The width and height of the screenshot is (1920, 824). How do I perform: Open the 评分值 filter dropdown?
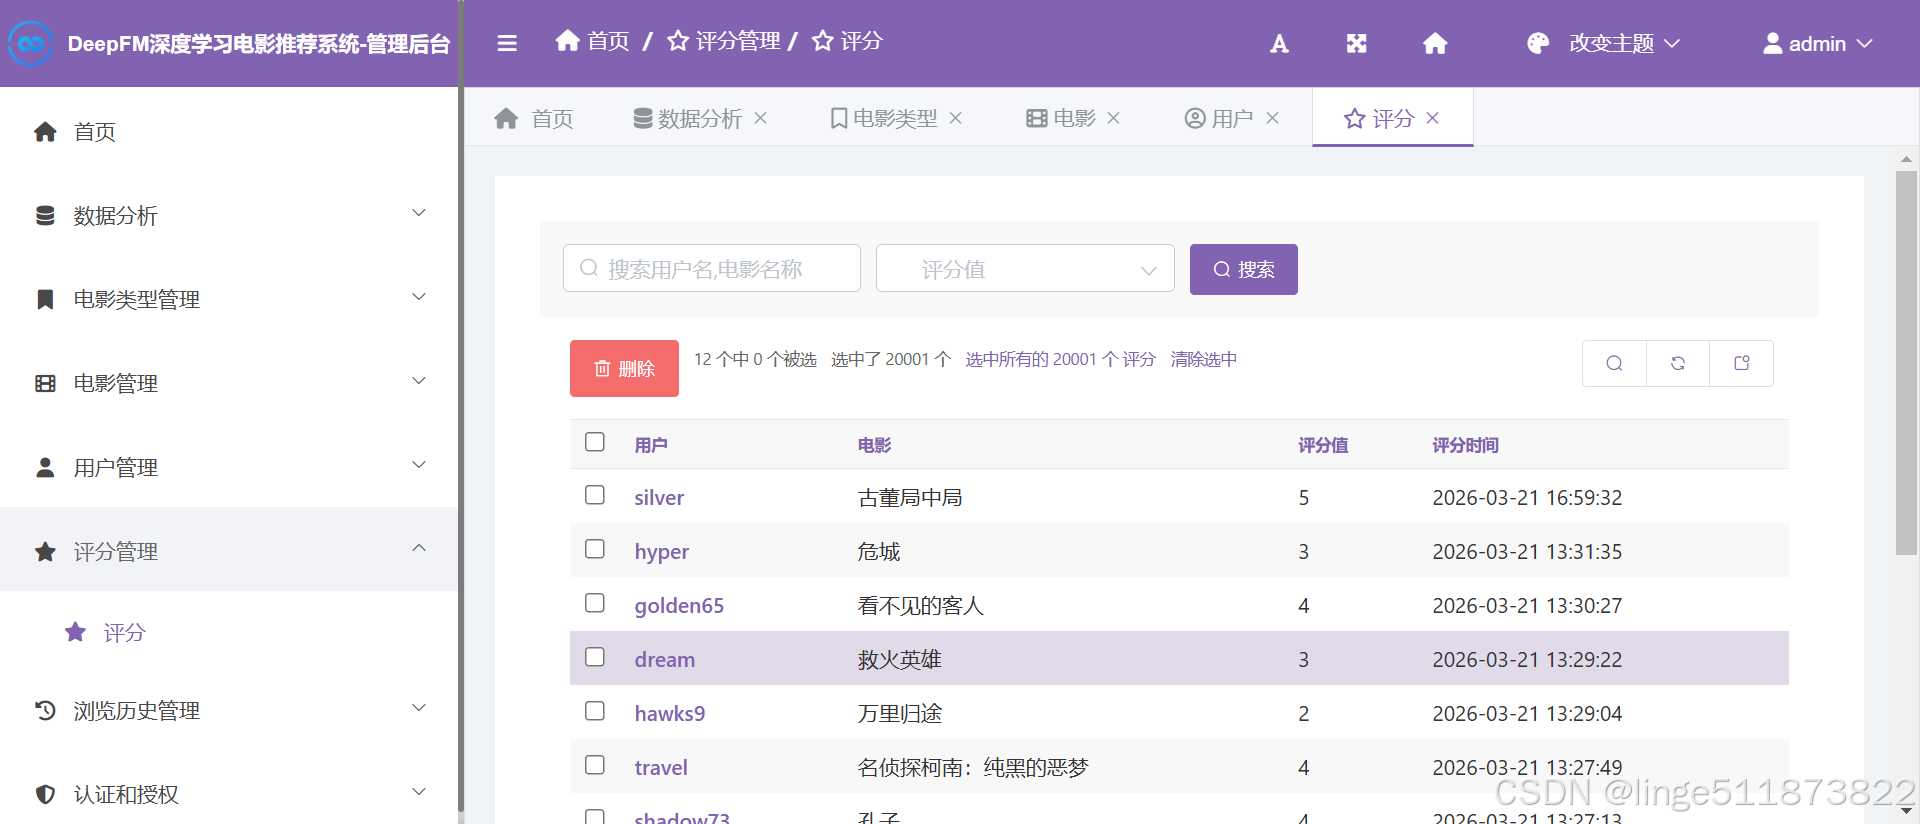tap(1025, 268)
